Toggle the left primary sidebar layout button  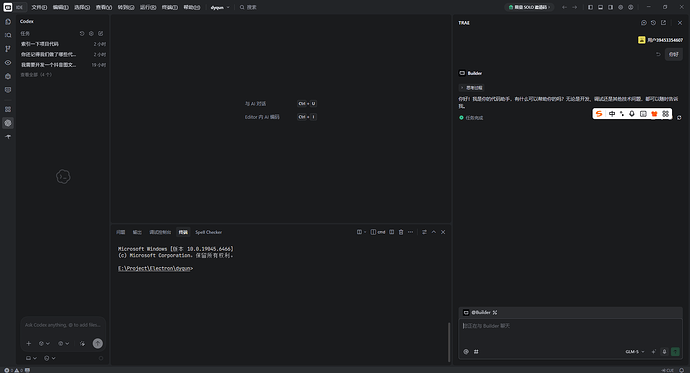pos(591,7)
